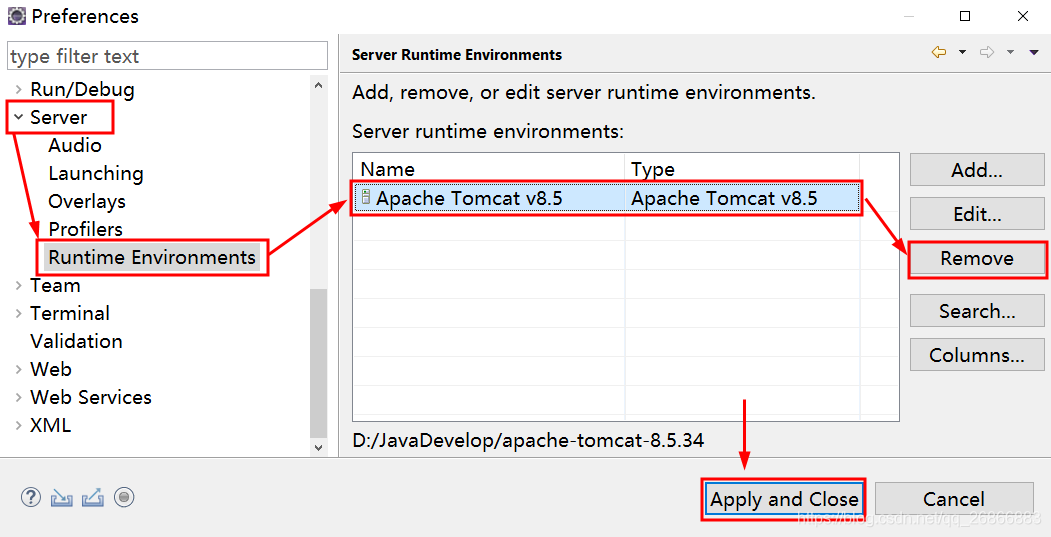Select the Profilers preference page
Screen dimensions: 1051x537
tap(86, 229)
